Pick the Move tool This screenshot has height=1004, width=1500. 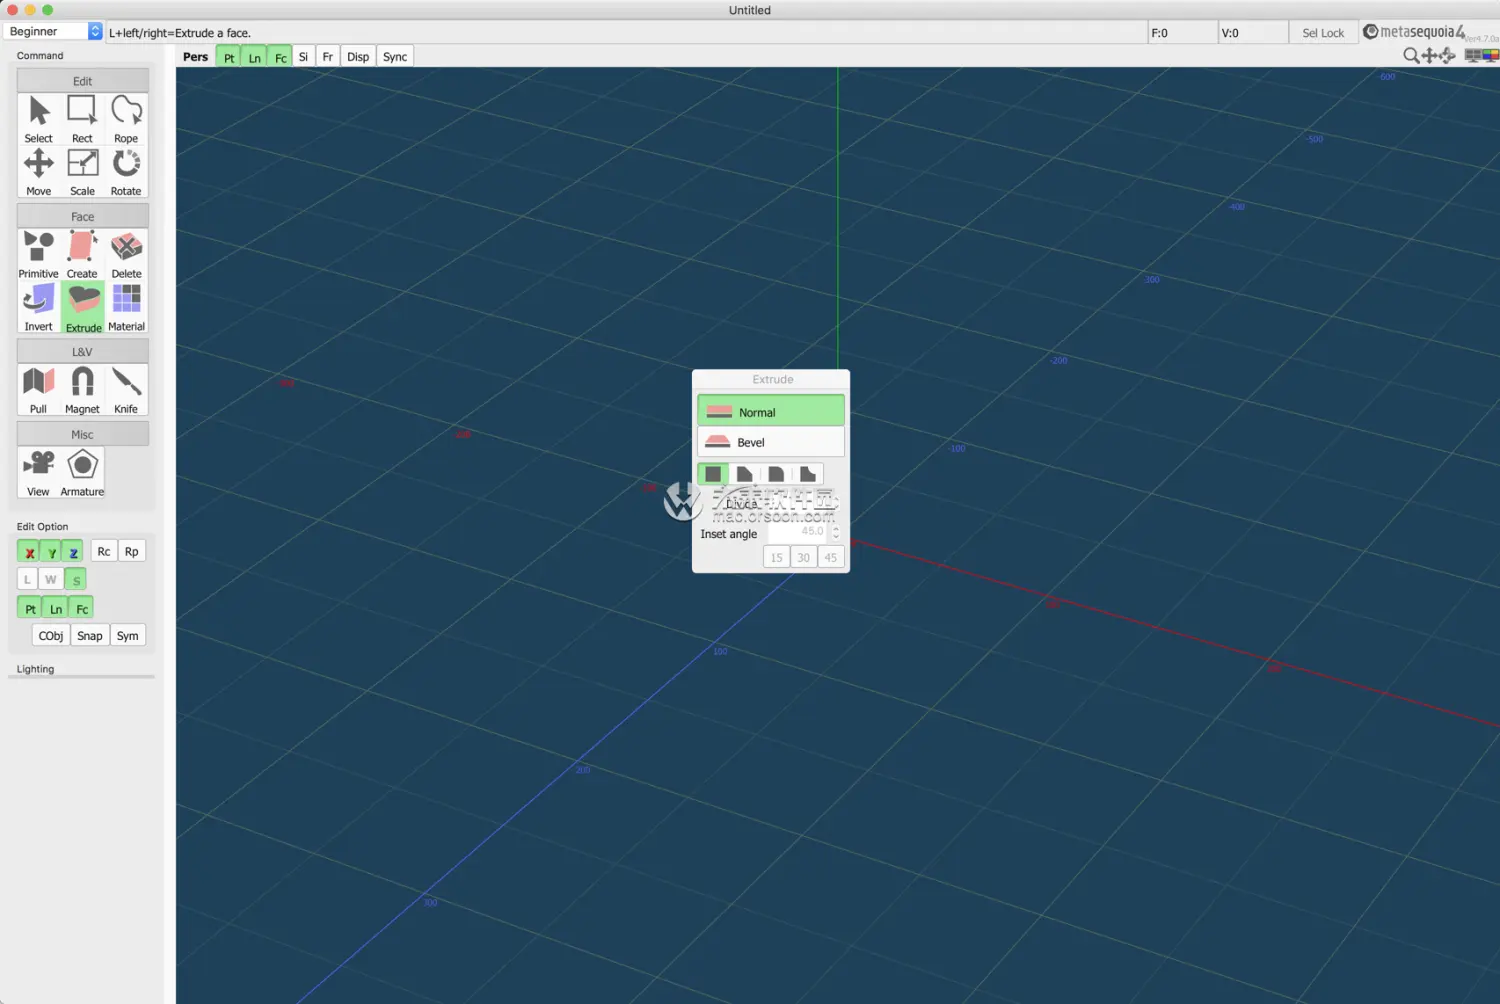click(x=39, y=172)
